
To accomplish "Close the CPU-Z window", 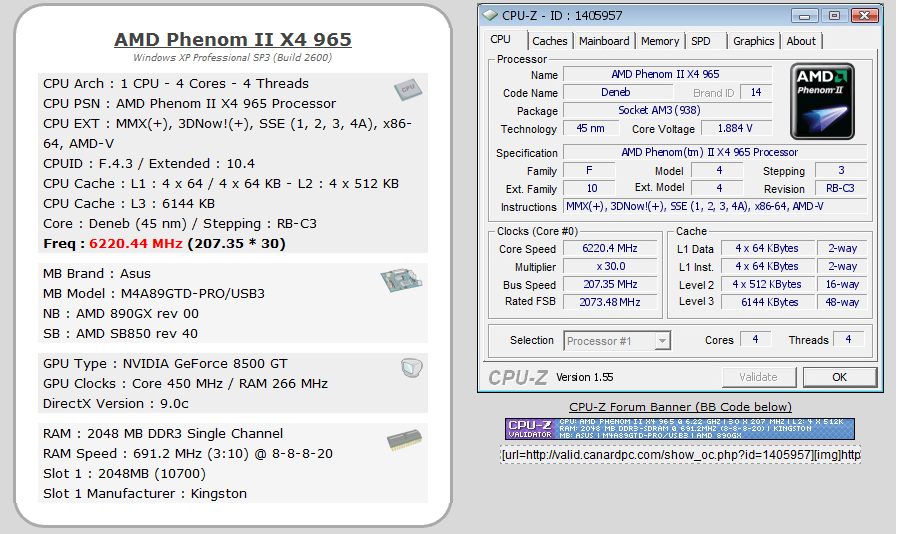I will (864, 15).
